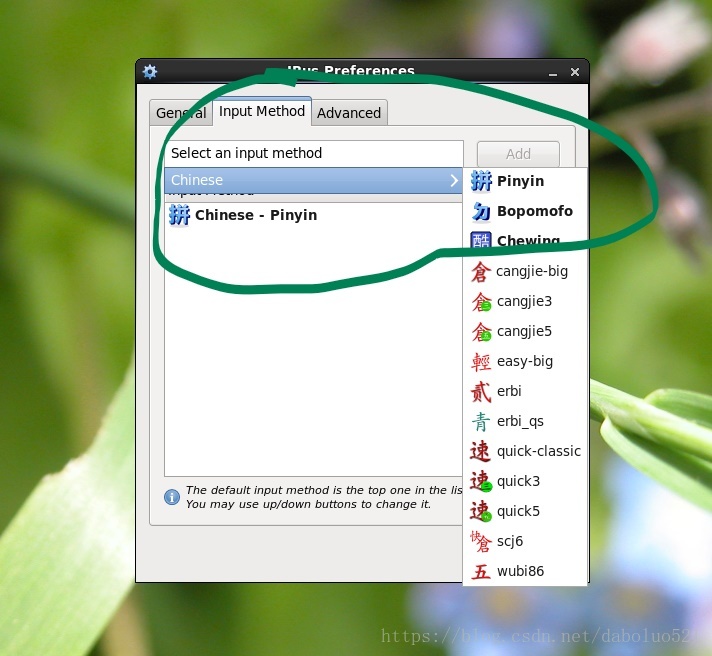Choose Bopomofo input method
The height and width of the screenshot is (656, 712).
pos(524,211)
